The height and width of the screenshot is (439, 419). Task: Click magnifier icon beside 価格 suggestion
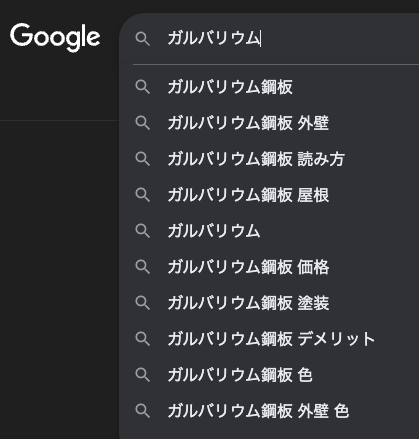(143, 267)
